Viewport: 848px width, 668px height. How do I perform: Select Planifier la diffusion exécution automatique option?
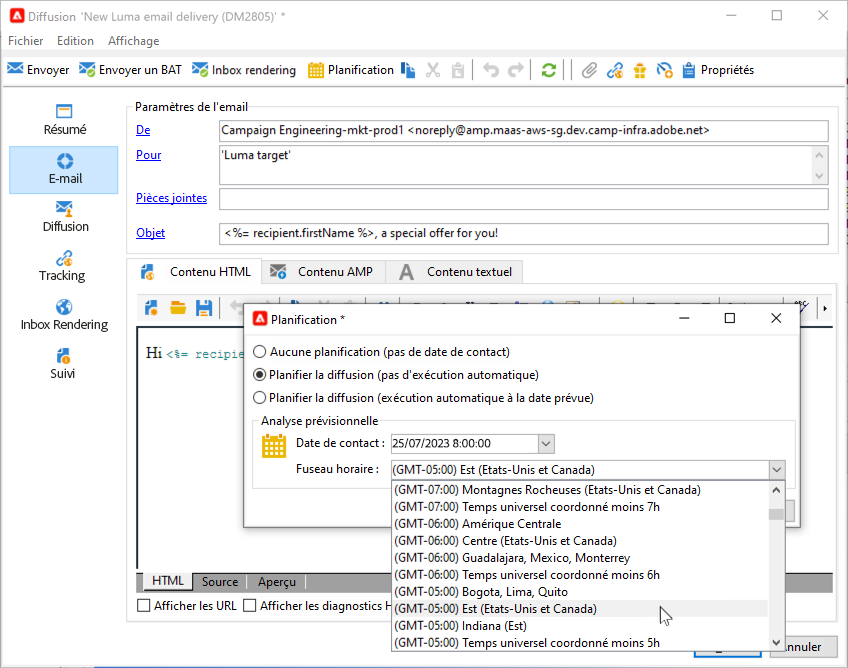pyautogui.click(x=260, y=398)
